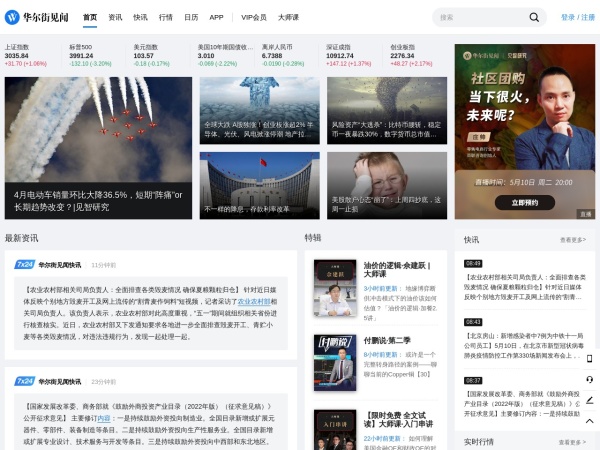600x450 pixels.
Task: Open the 农业农村部 hyperlink in article
Action: [254, 301]
